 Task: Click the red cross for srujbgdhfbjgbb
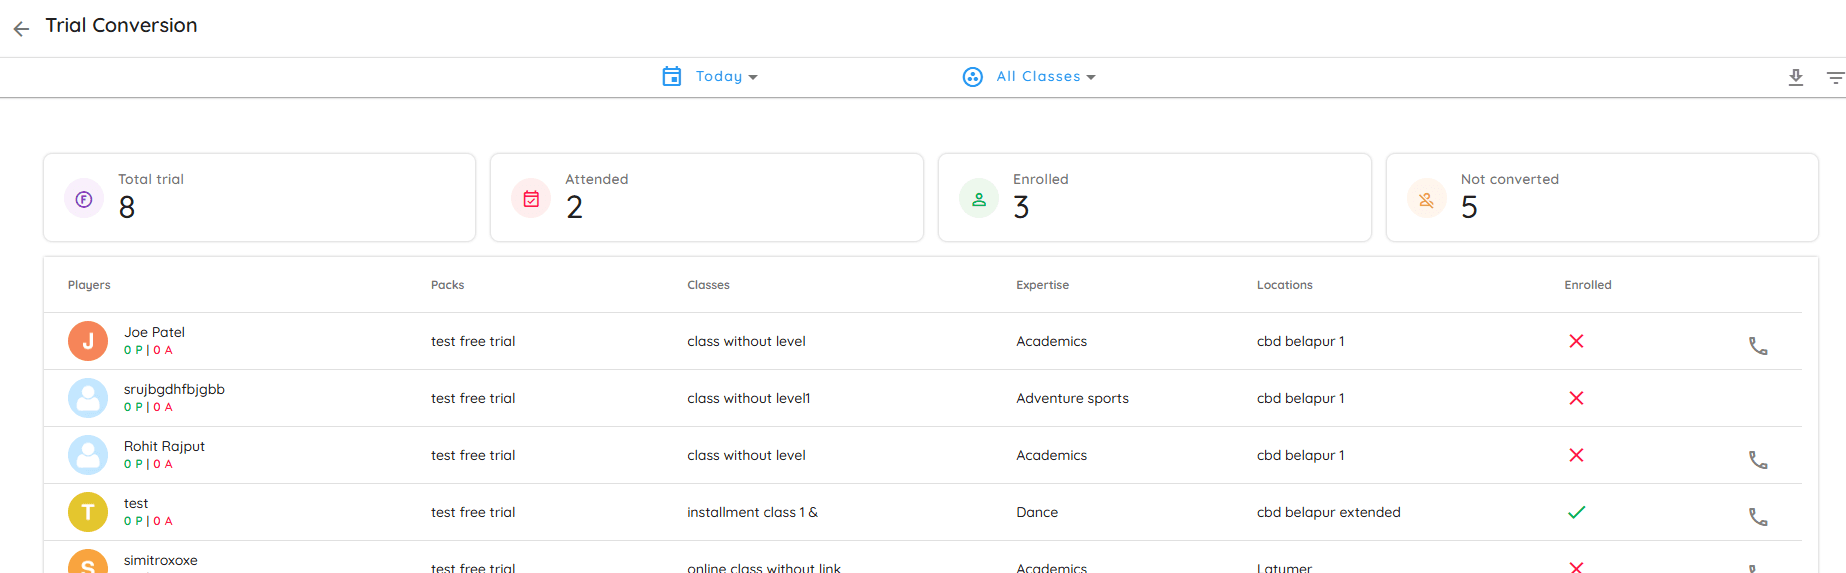point(1576,398)
